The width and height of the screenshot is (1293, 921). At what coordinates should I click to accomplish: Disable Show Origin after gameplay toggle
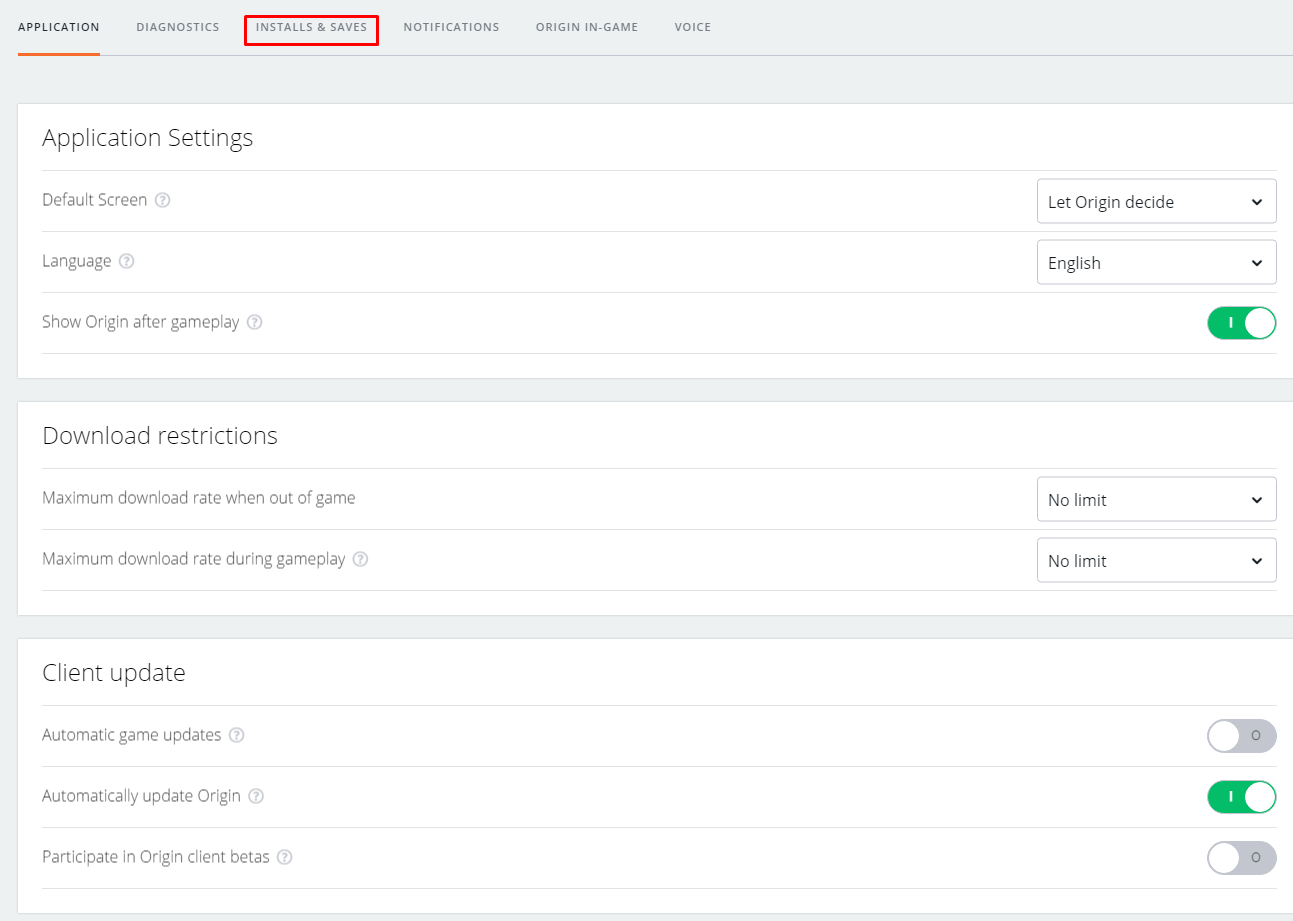(x=1242, y=323)
